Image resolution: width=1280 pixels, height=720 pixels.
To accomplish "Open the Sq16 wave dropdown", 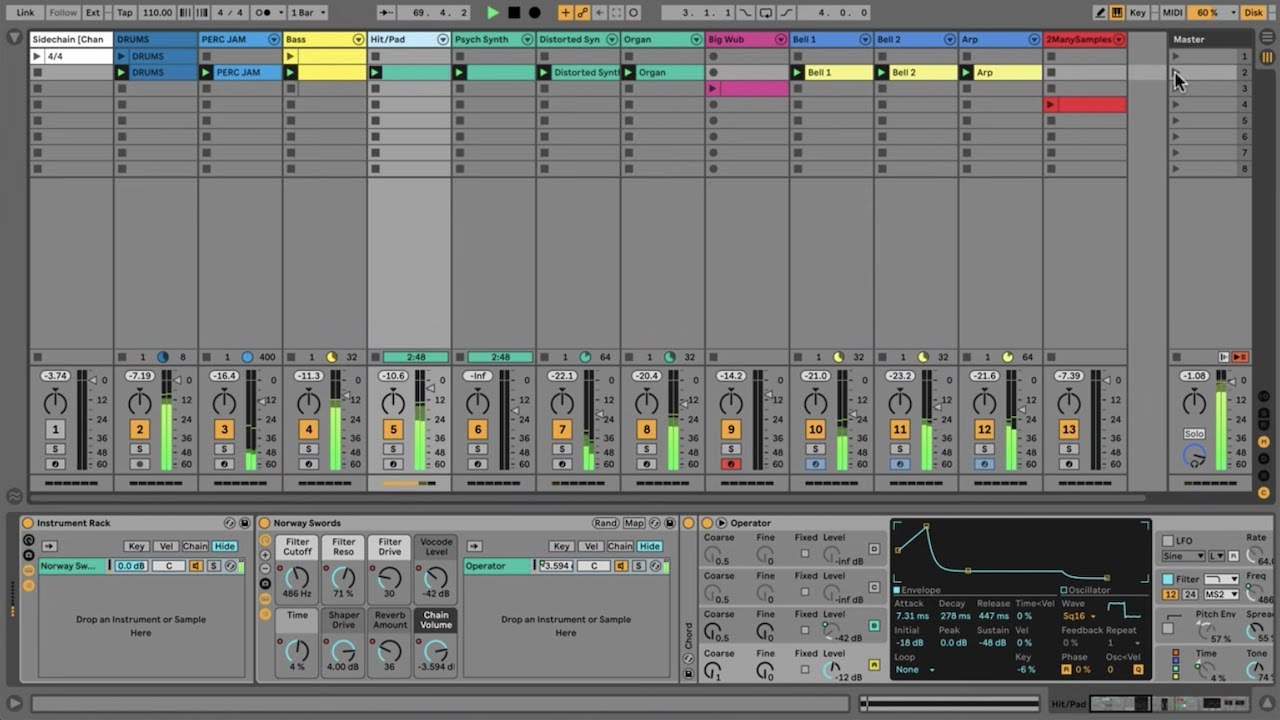I will [1079, 616].
